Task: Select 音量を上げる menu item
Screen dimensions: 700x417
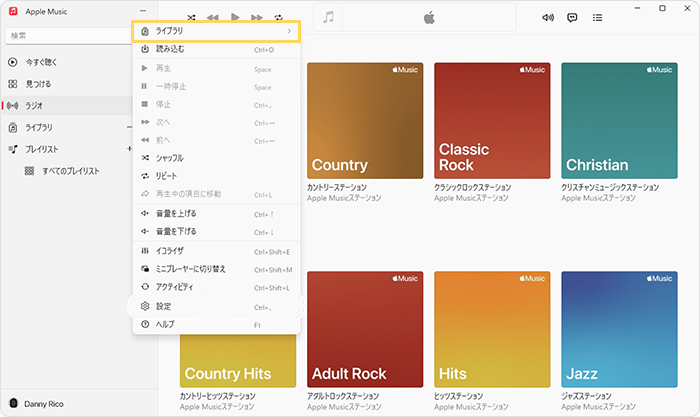Action: point(216,214)
